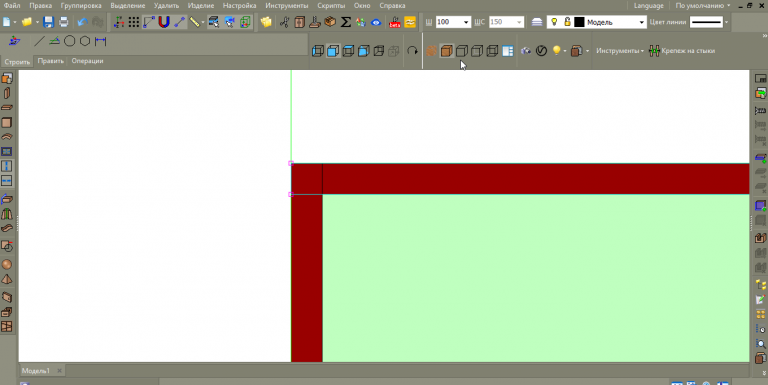768x385 pixels.
Task: Toggle the dotted grid display
Action: point(134,22)
